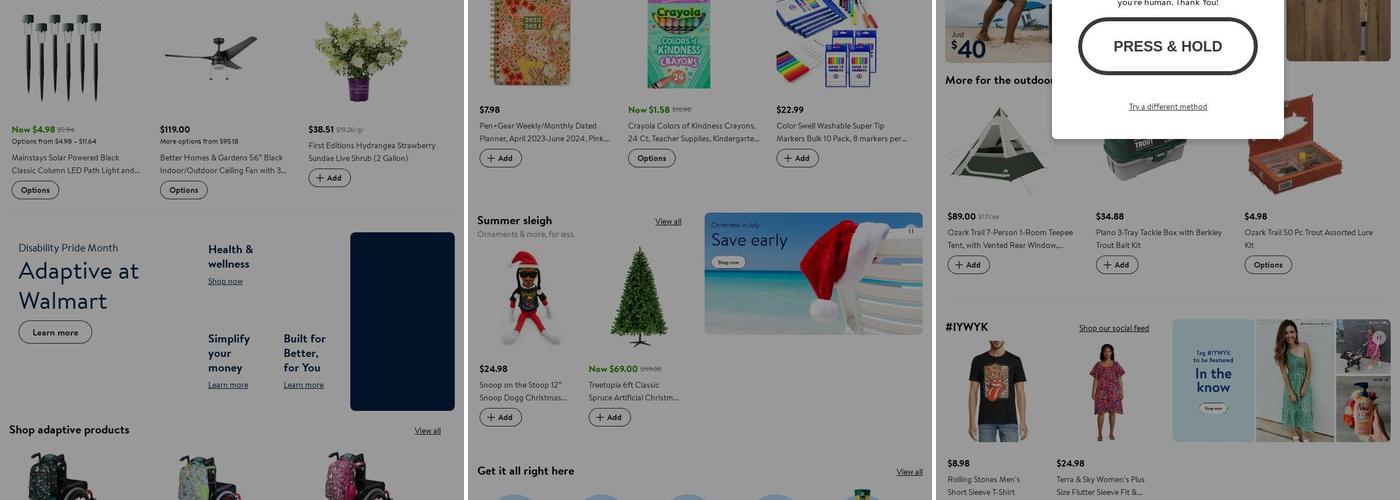Open the Rolling Stones T-shirt thumbnail
The image size is (1400, 500).
998,391
